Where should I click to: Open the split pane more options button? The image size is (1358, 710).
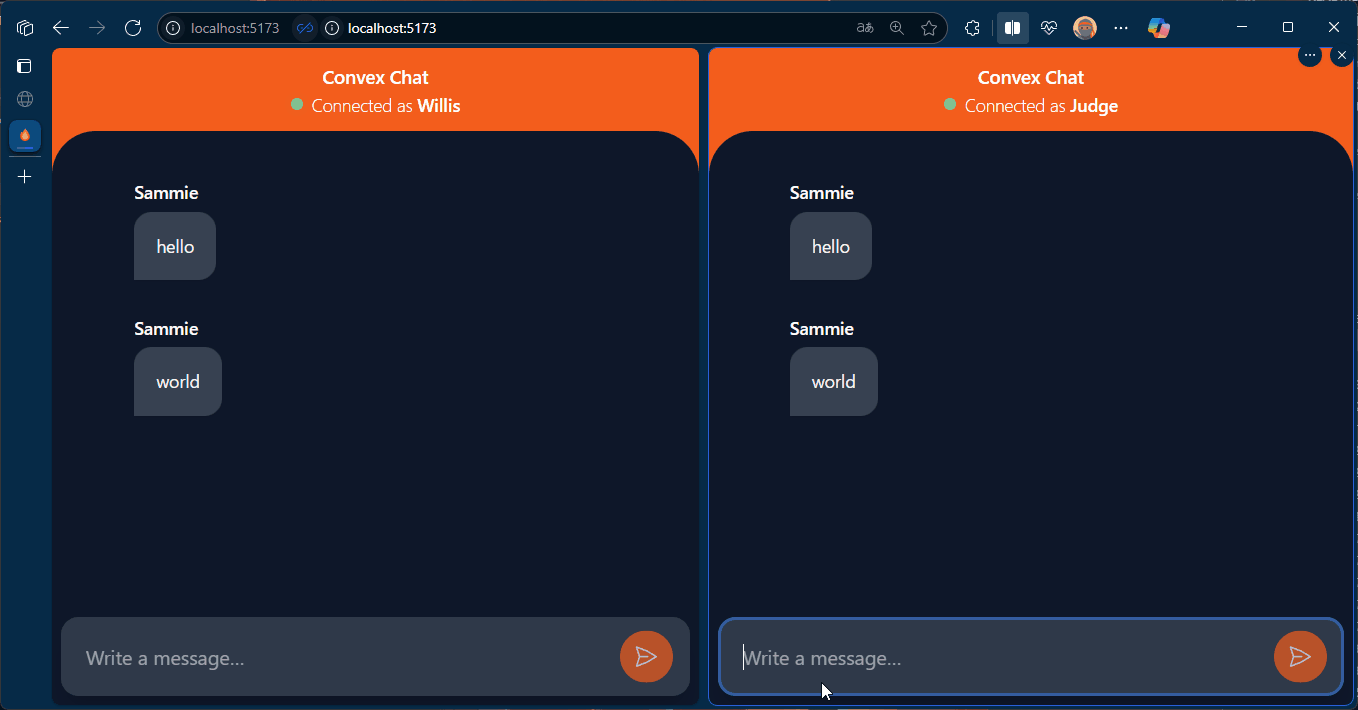pos(1310,55)
